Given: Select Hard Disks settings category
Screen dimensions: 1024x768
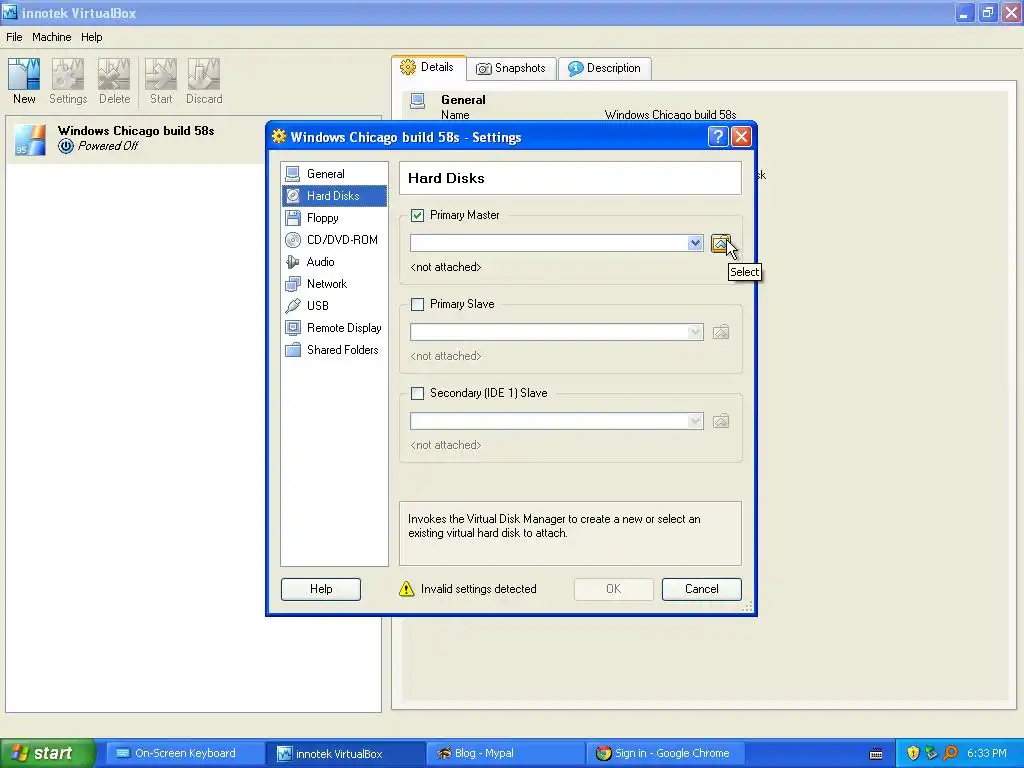Looking at the screenshot, I should click(334, 196).
